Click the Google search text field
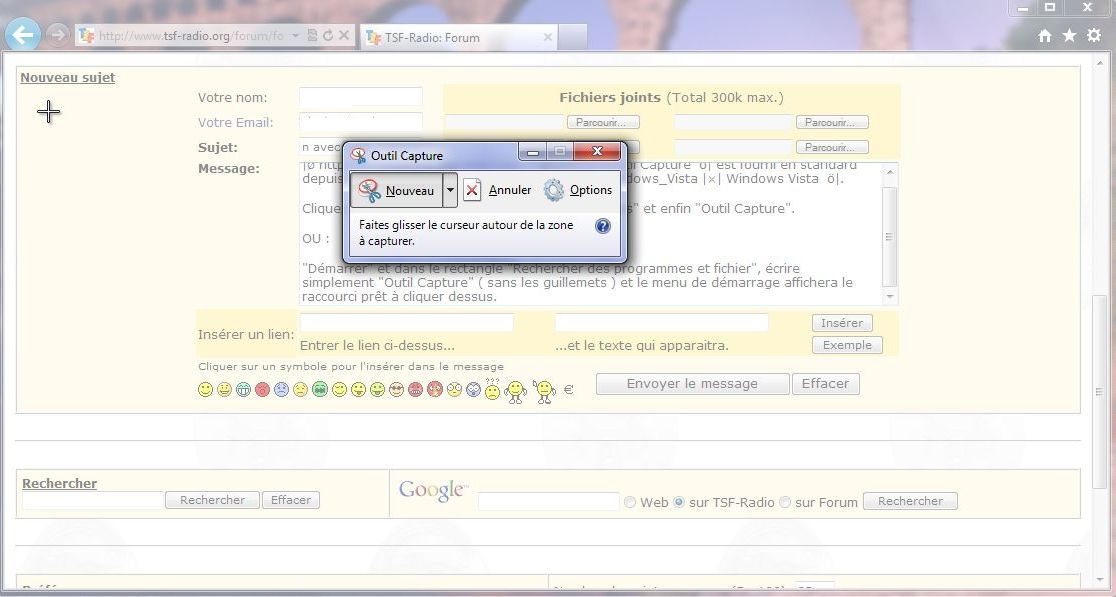Image resolution: width=1116 pixels, height=597 pixels. (548, 501)
